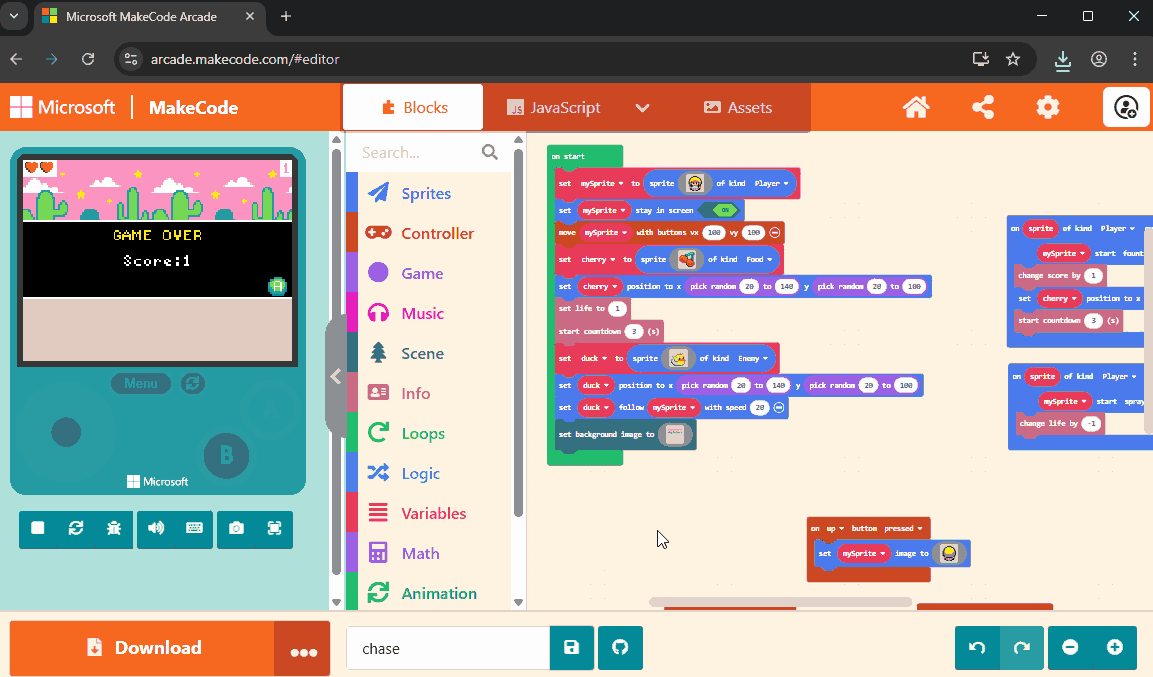This screenshot has width=1153, height=677.
Task: Open the settings gear menu
Action: coord(1048,107)
